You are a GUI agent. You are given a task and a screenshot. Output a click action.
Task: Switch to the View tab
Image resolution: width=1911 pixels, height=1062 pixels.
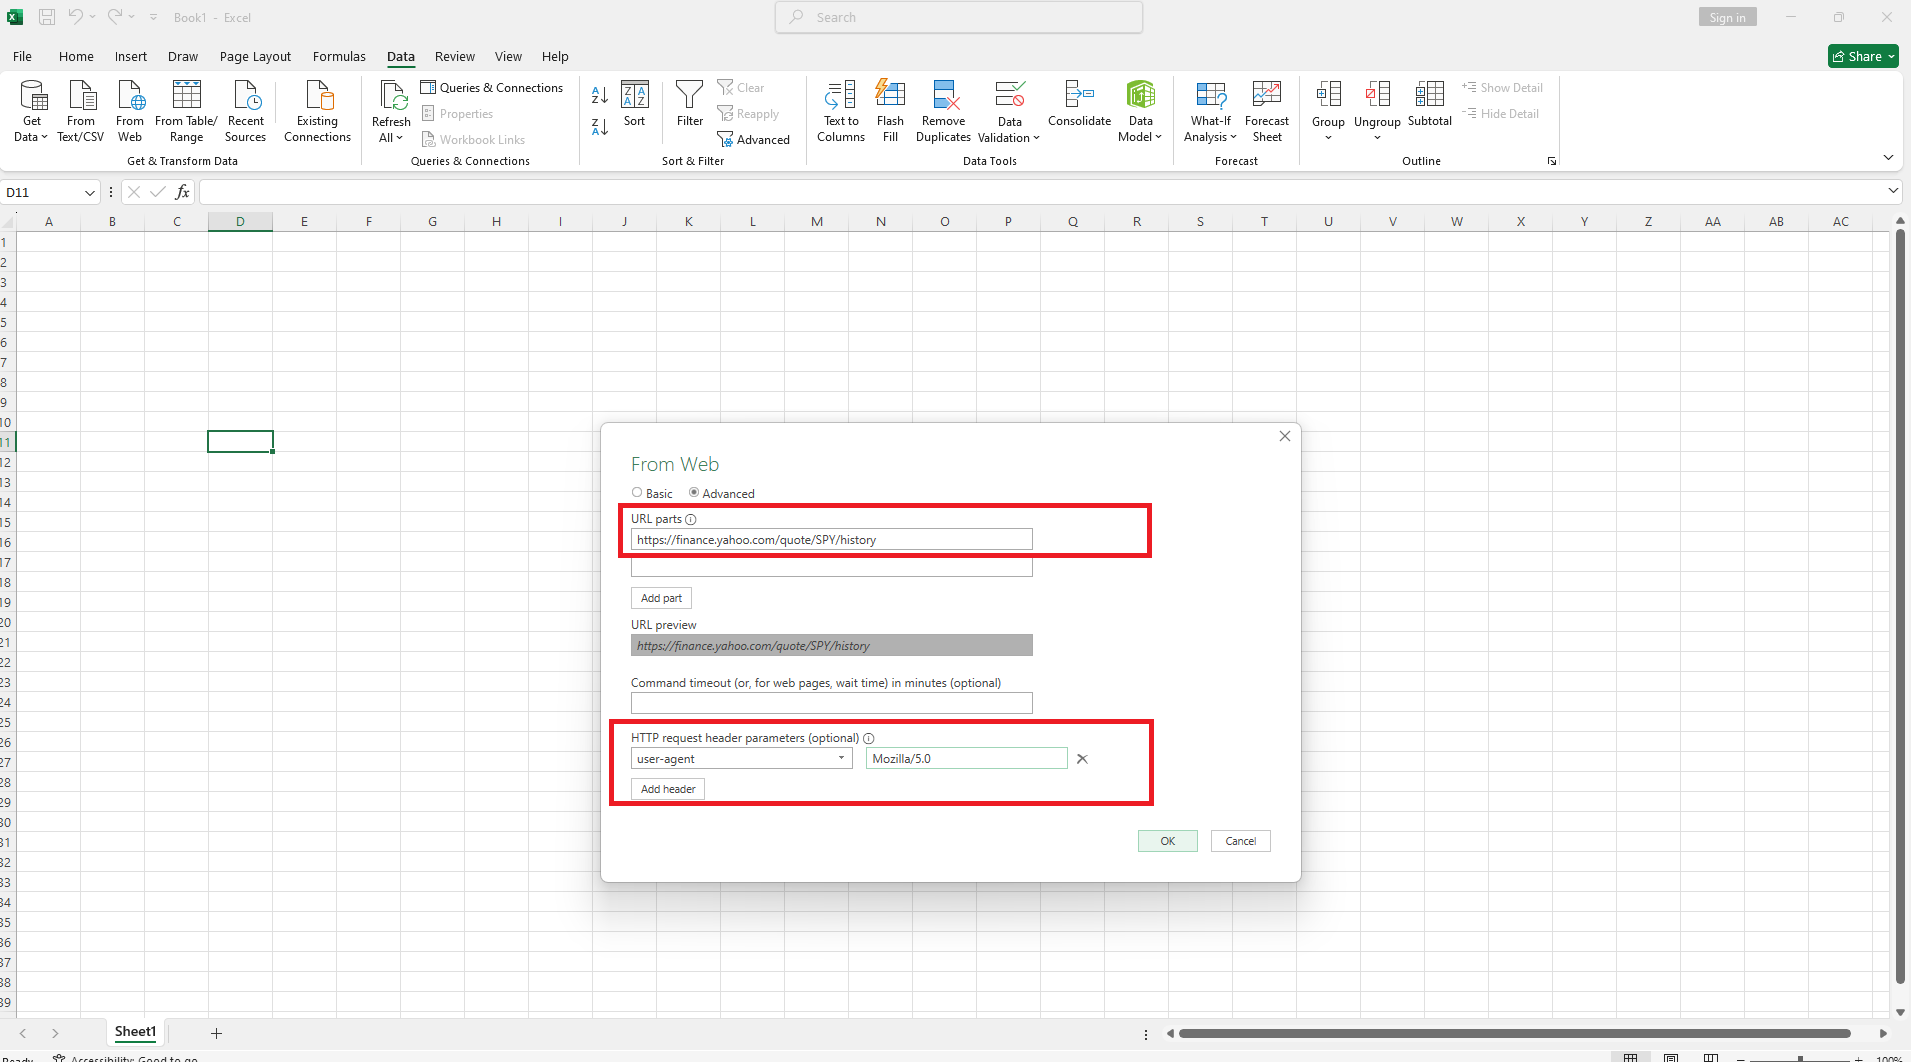point(508,57)
